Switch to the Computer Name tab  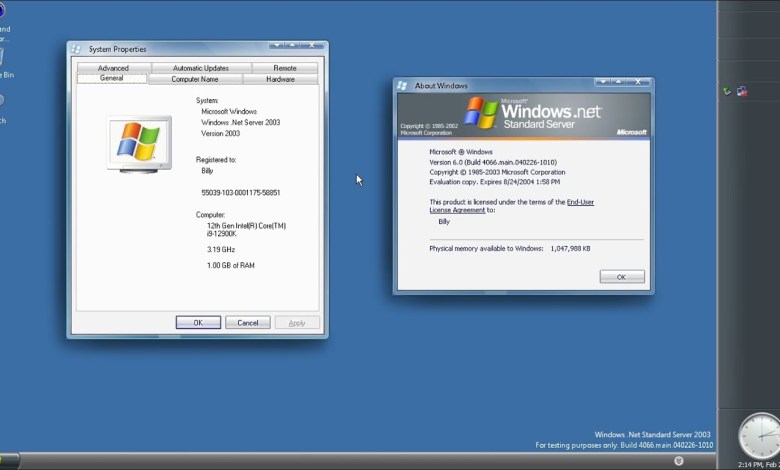point(195,79)
